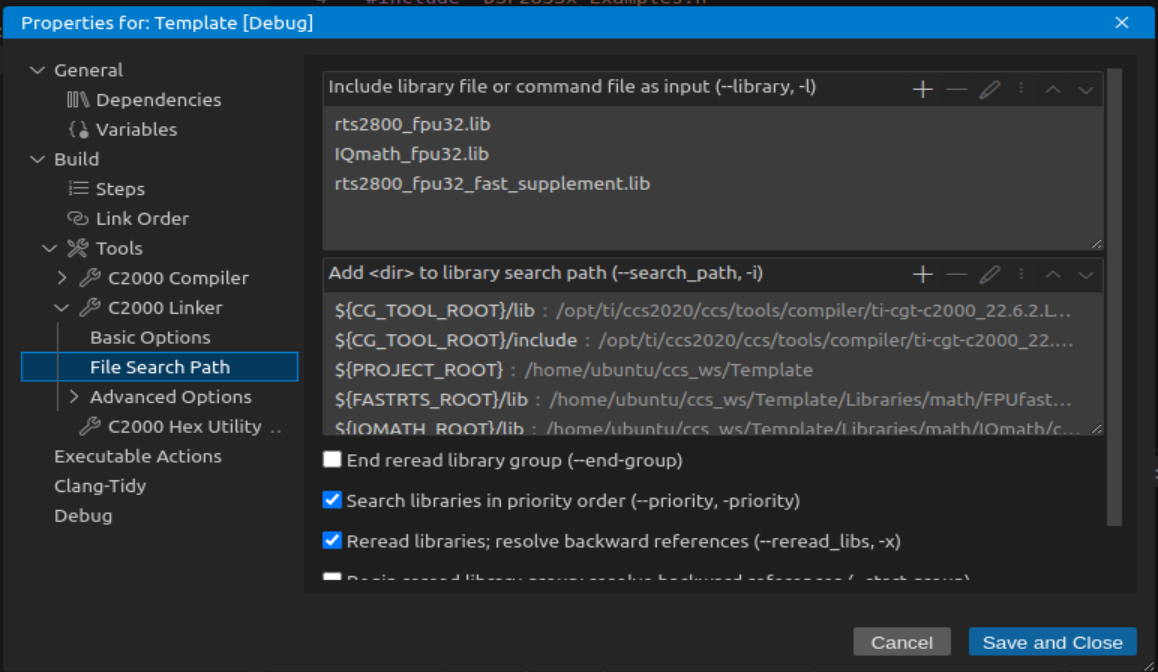
Task: Click the C2000 Compiler wrench icon
Action: (x=89, y=278)
